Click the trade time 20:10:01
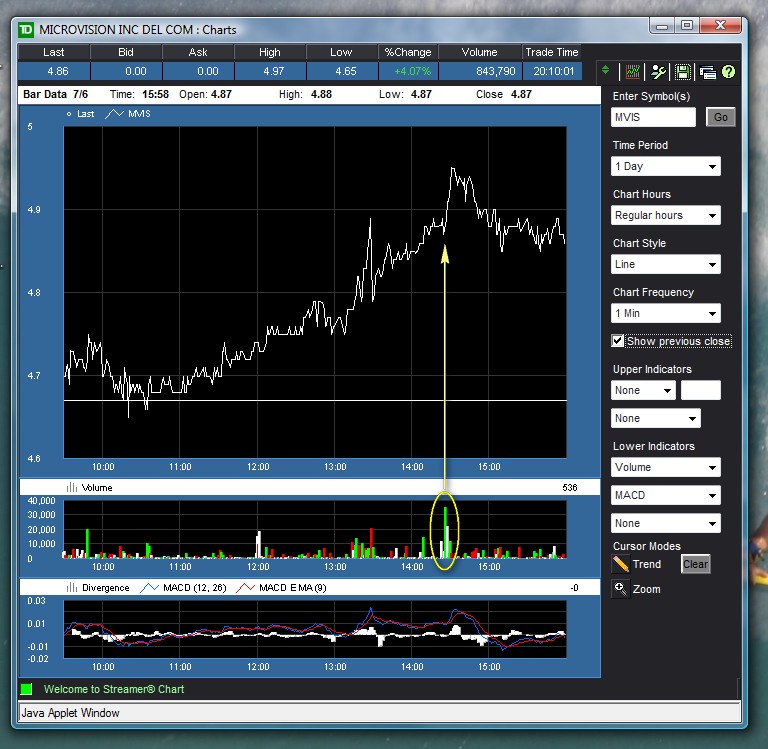 coord(553,71)
